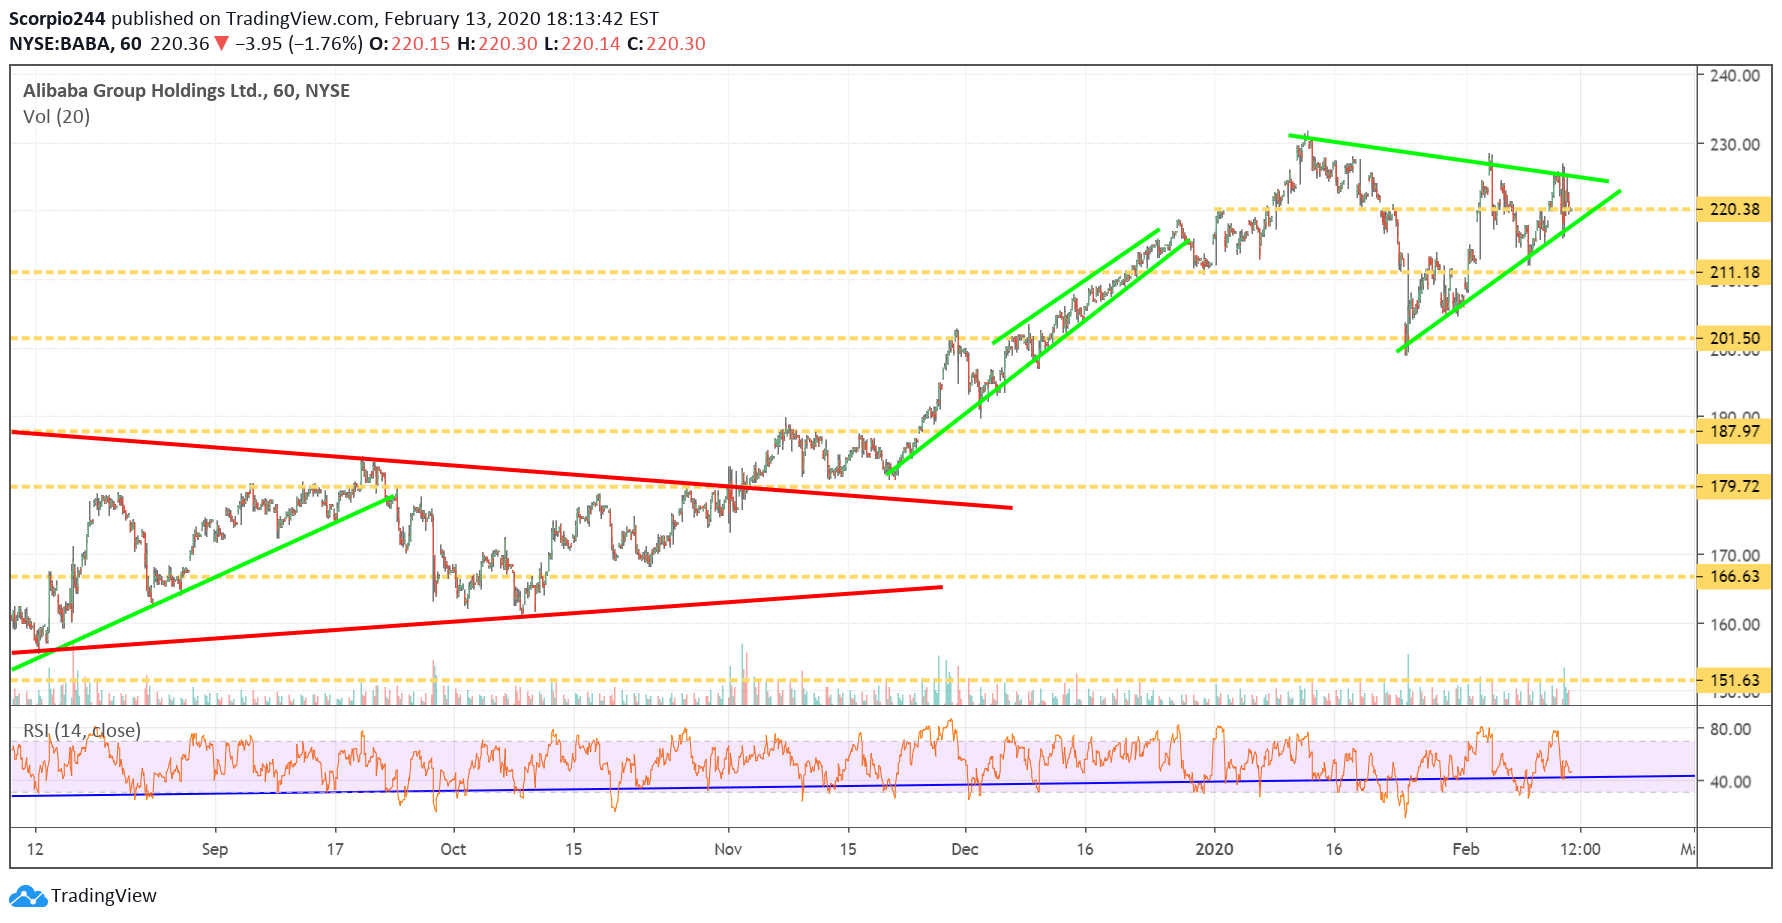
Task: Click the L:220.14 low value
Action: [582, 44]
